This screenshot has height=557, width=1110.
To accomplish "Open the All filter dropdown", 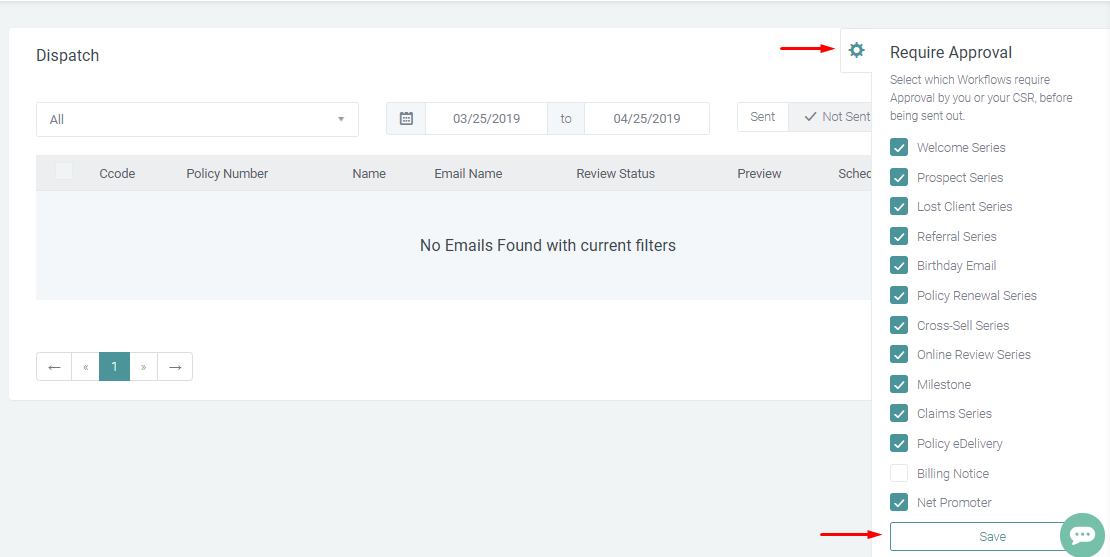I will 197,119.
